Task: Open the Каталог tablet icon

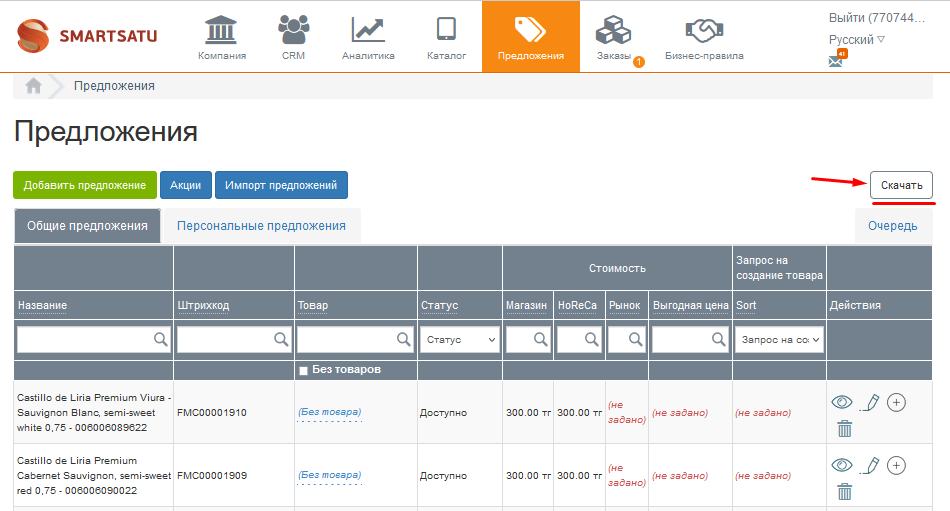Action: pyautogui.click(x=447, y=30)
